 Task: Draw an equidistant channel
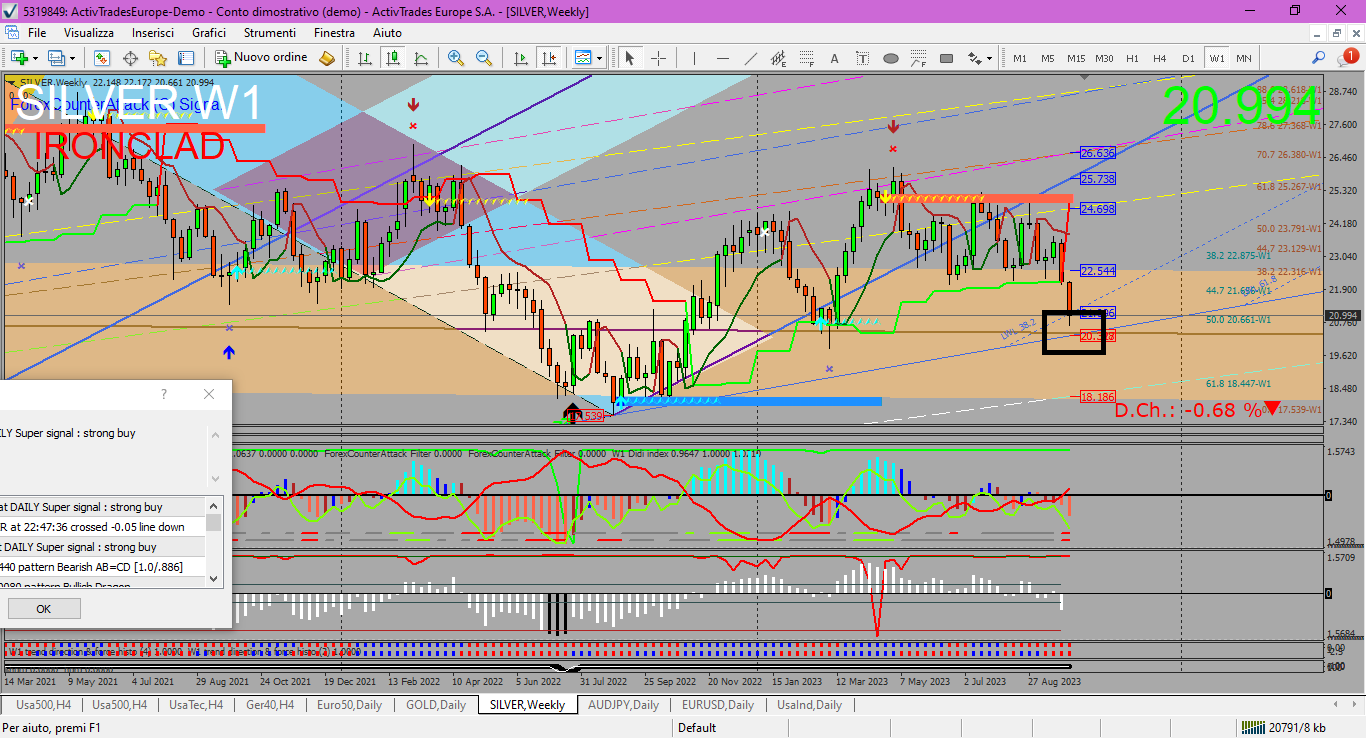tap(778, 58)
